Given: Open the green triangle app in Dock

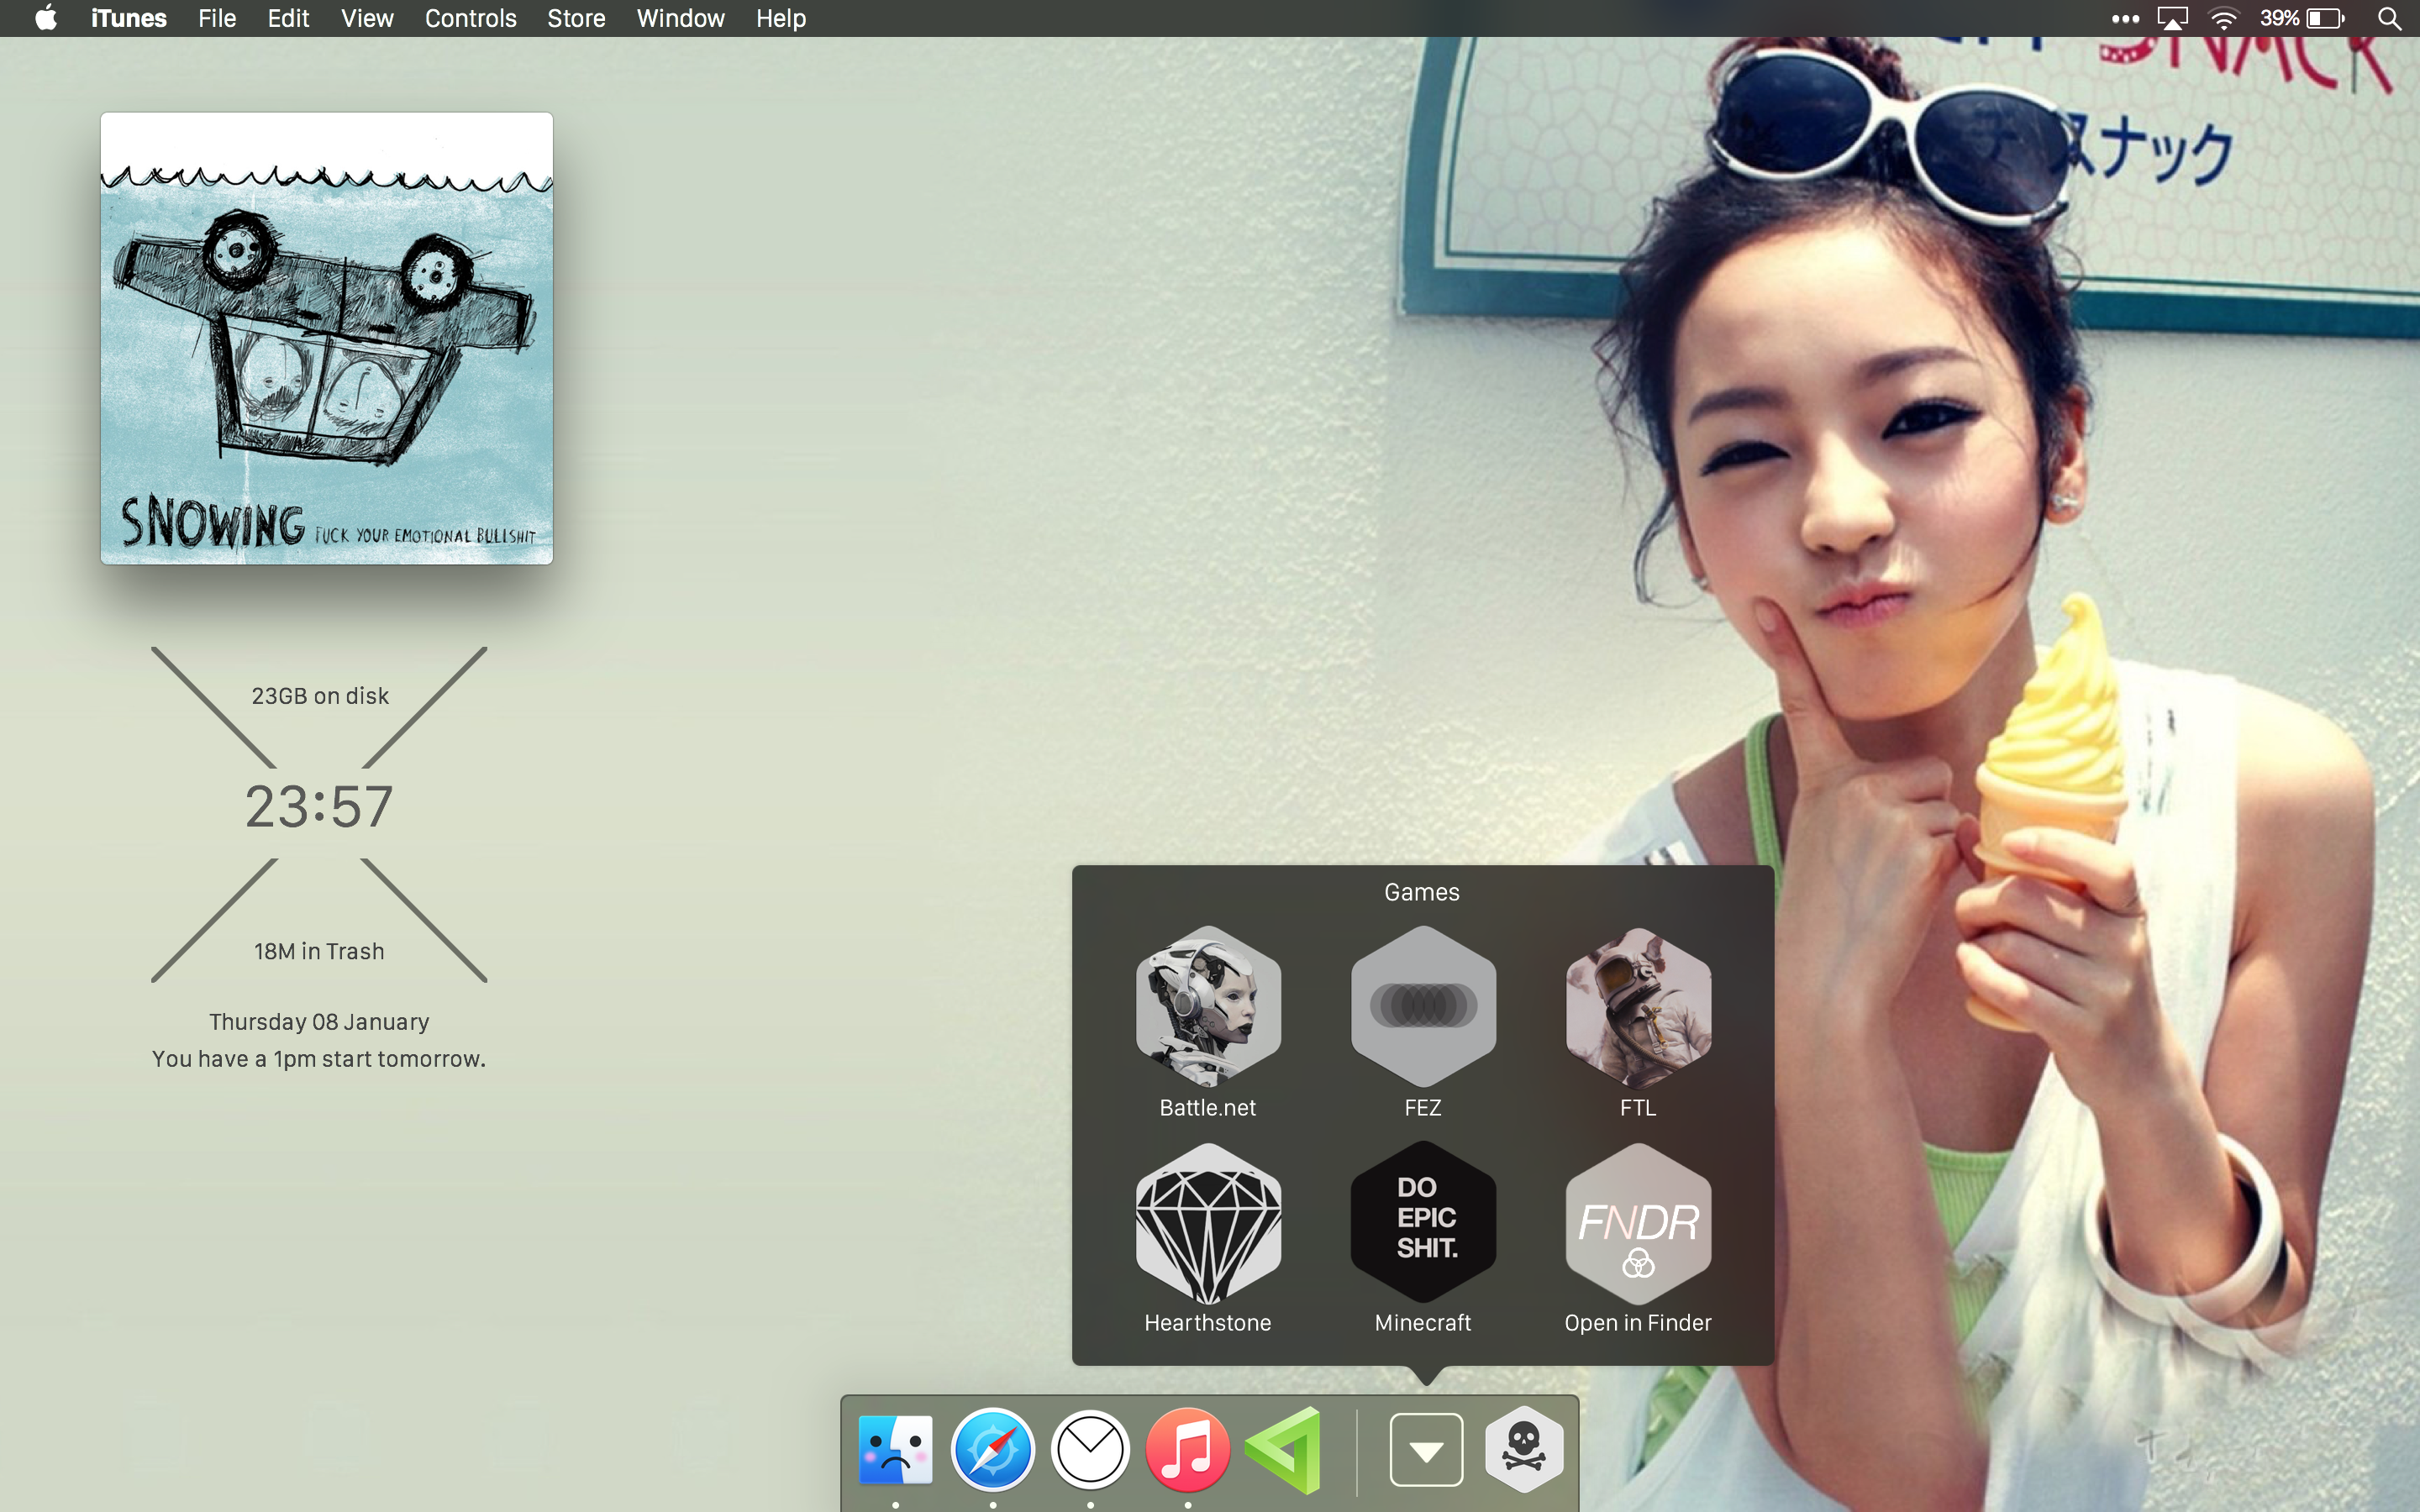Looking at the screenshot, I should (x=1284, y=1449).
